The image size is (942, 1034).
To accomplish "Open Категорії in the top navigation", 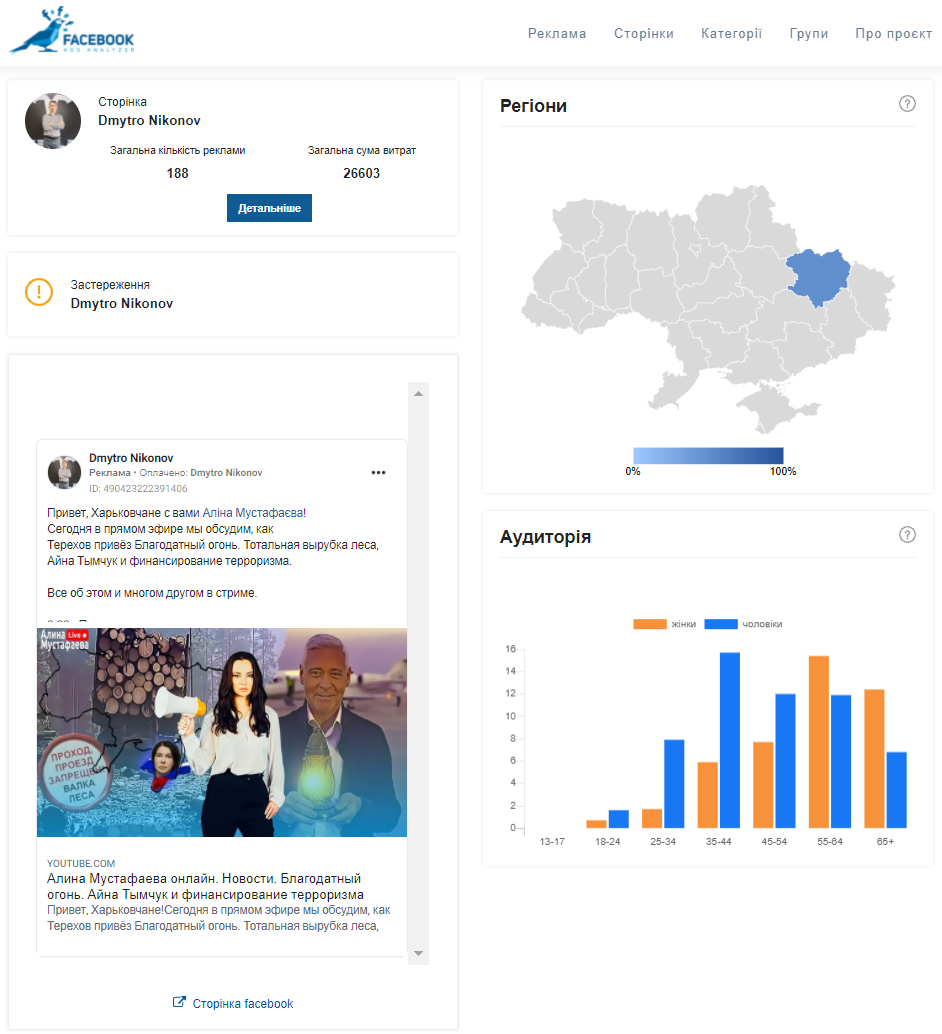I will coord(731,33).
